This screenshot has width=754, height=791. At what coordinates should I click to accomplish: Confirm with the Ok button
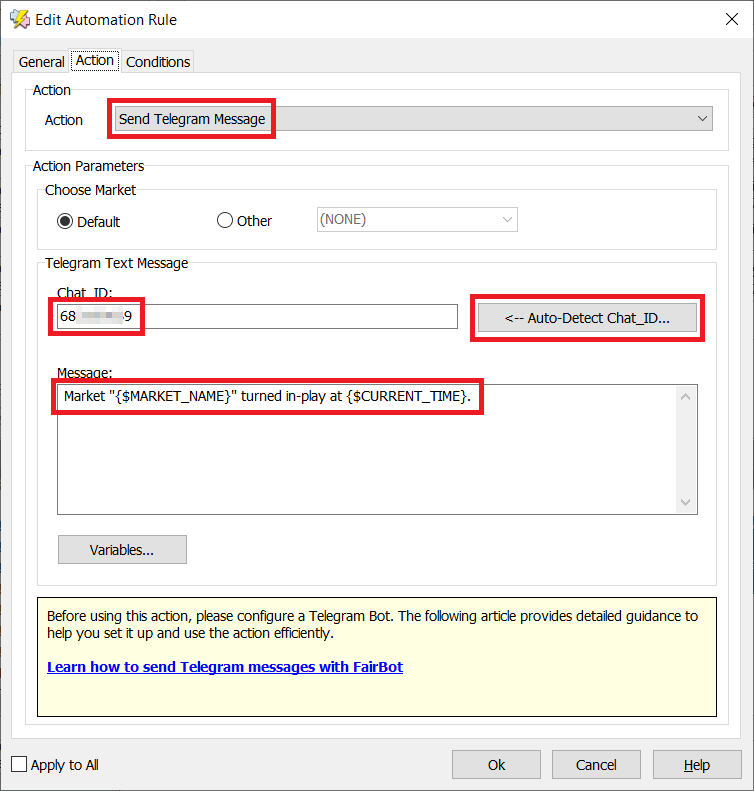point(496,765)
